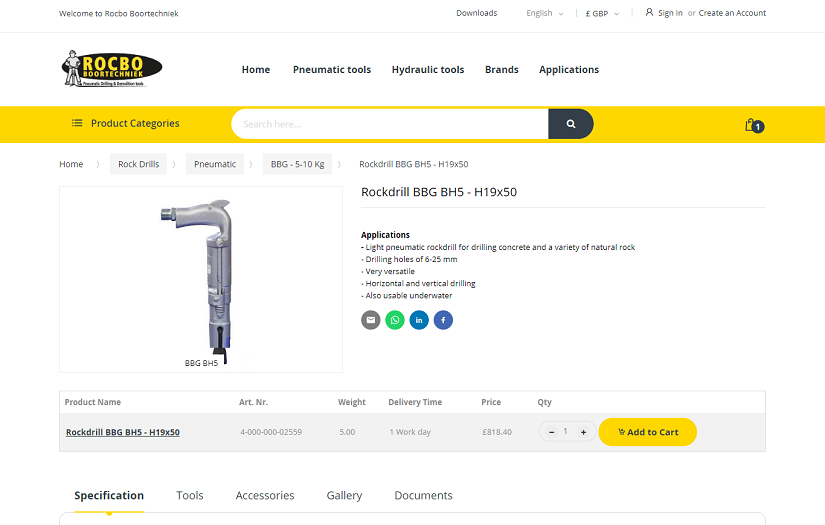Click the Sign In link
Viewport: 825px width, 525px height.
(x=669, y=13)
